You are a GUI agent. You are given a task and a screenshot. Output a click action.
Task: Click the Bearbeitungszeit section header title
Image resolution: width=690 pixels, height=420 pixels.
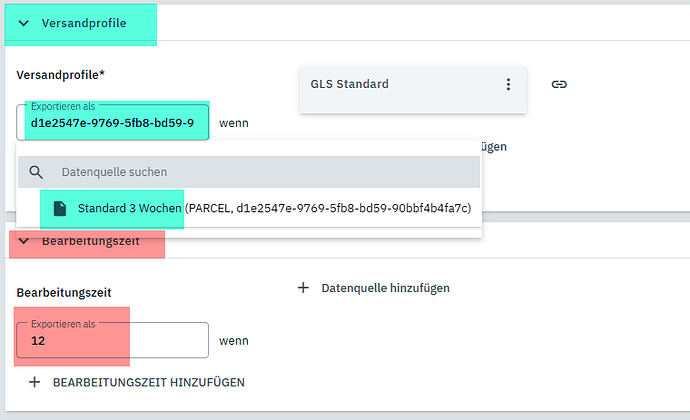(x=90, y=240)
